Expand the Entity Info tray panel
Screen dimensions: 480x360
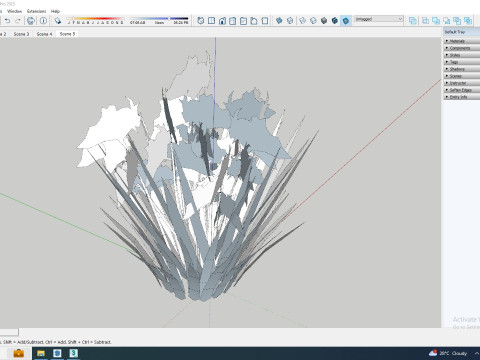point(462,97)
